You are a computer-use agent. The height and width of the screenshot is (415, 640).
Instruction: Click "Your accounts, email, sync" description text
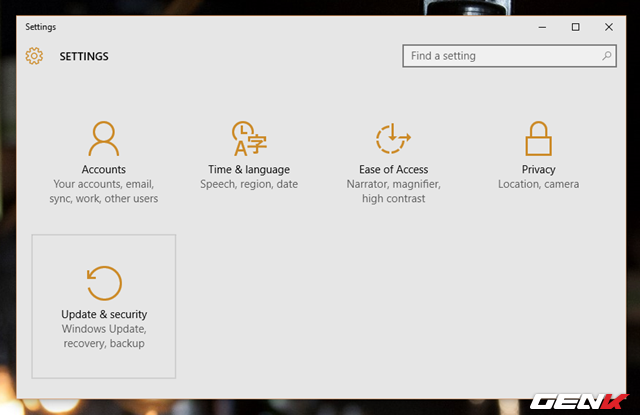pyautogui.click(x=103, y=191)
